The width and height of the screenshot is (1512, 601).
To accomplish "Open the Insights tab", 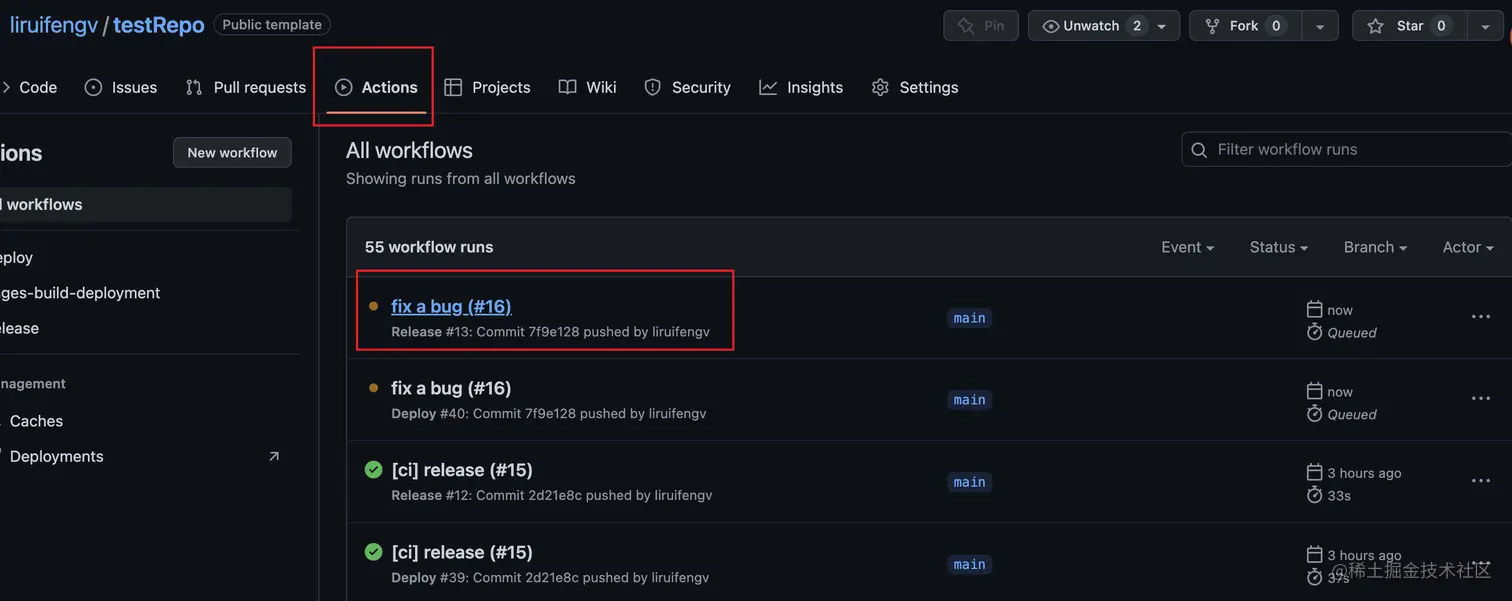I will (x=801, y=87).
